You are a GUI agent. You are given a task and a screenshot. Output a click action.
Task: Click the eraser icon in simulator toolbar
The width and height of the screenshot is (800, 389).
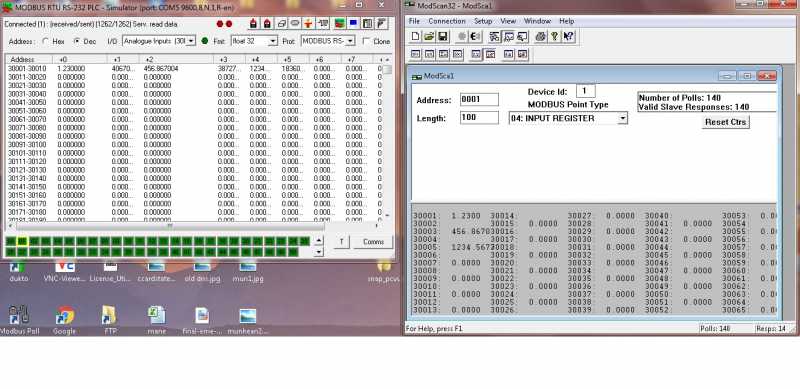pyautogui.click(x=281, y=23)
